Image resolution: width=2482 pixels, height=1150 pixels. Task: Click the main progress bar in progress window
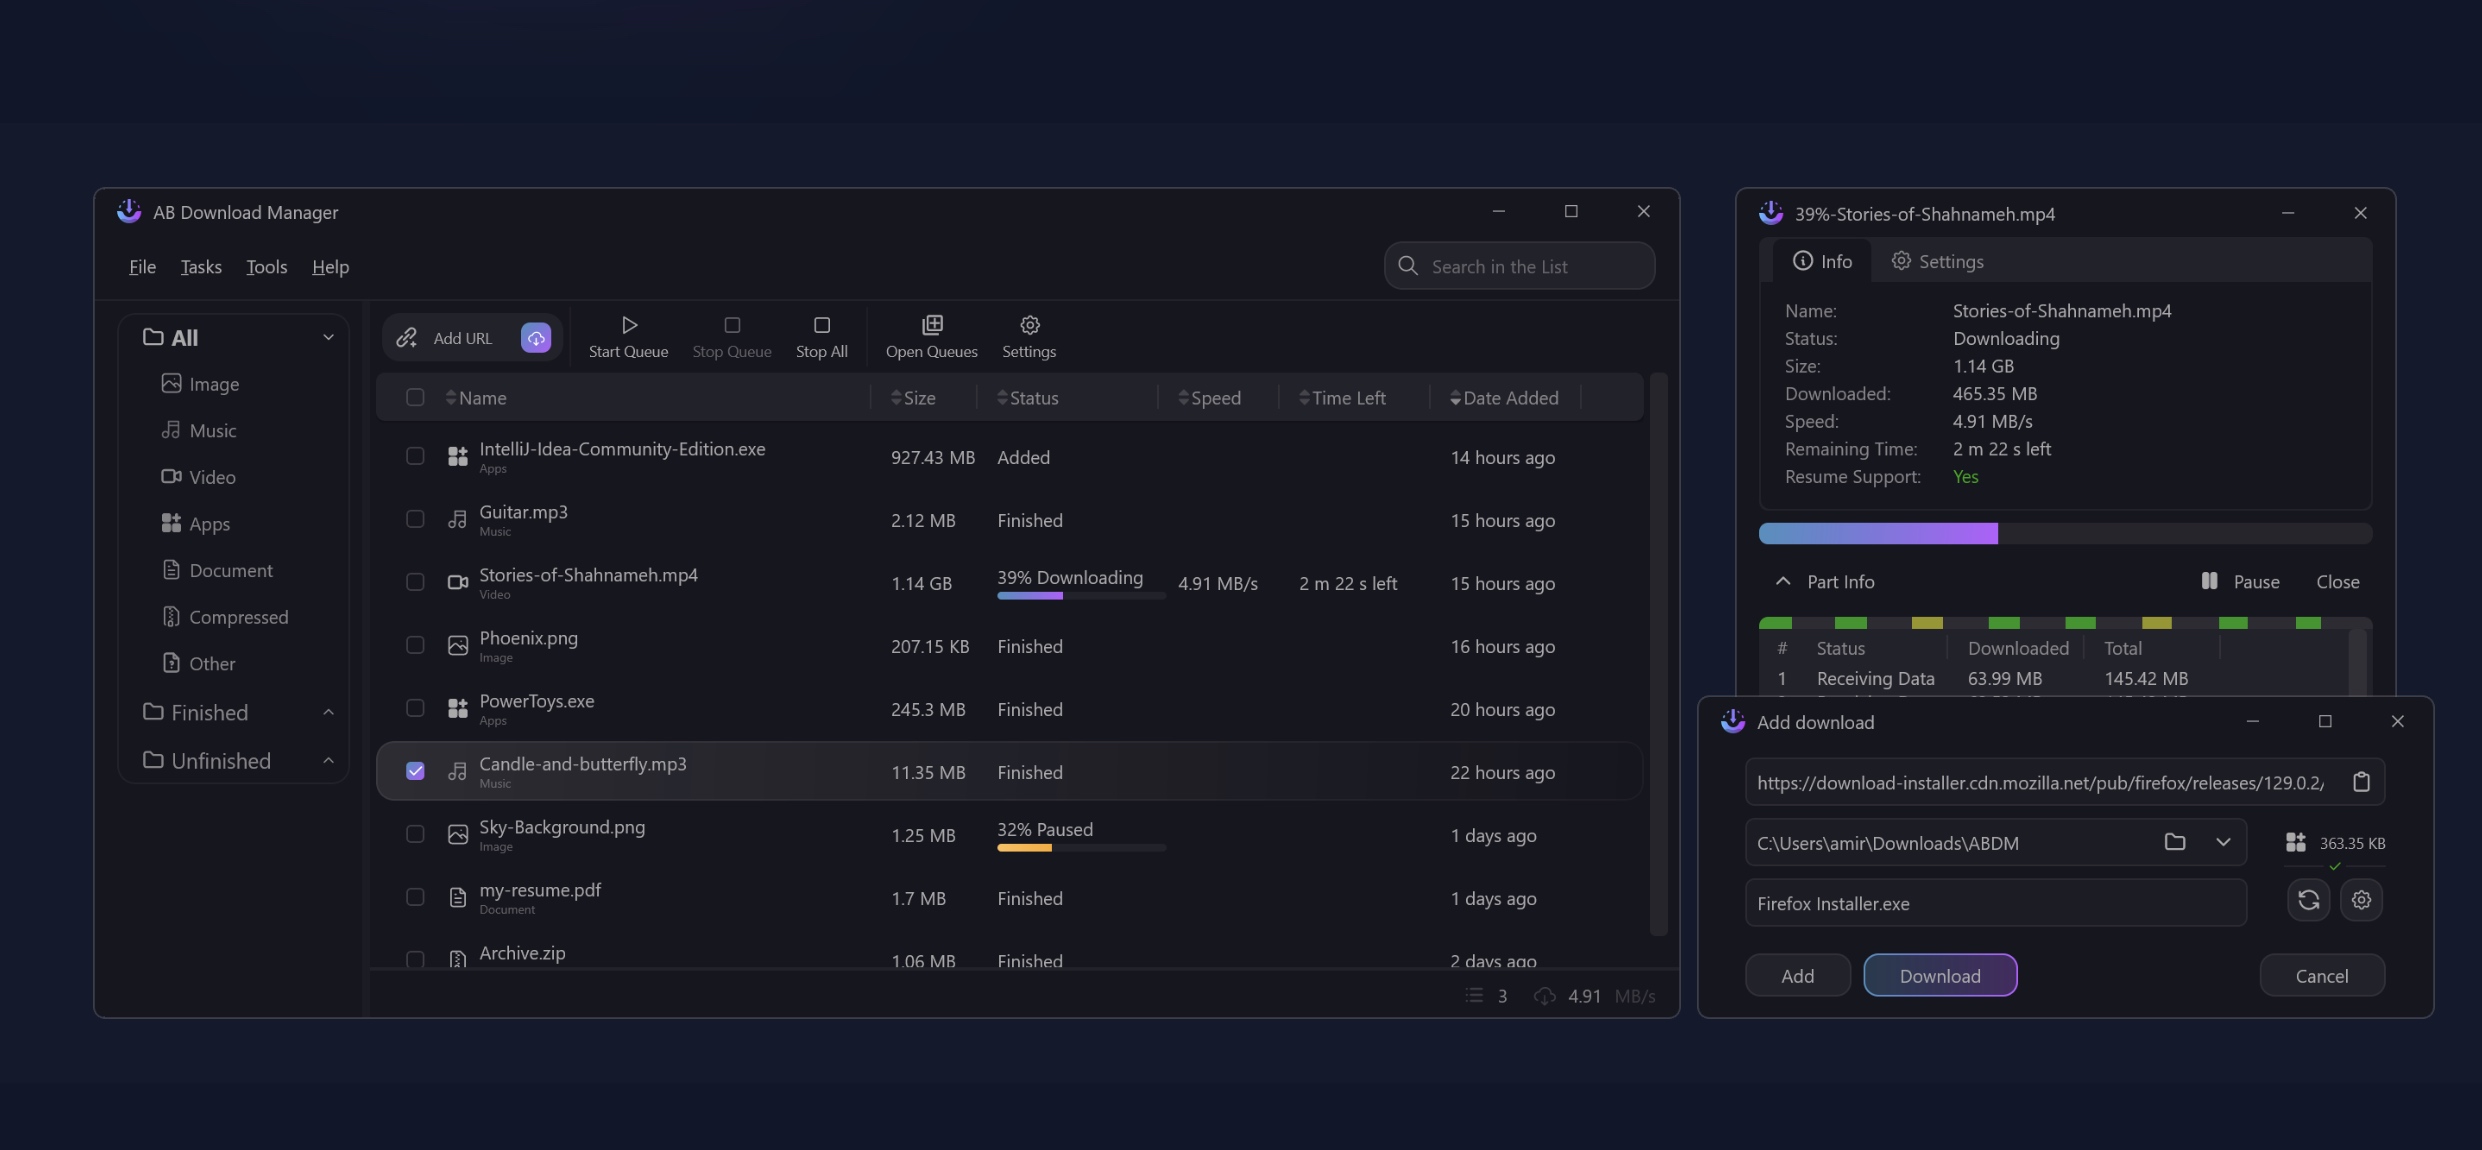2065,533
